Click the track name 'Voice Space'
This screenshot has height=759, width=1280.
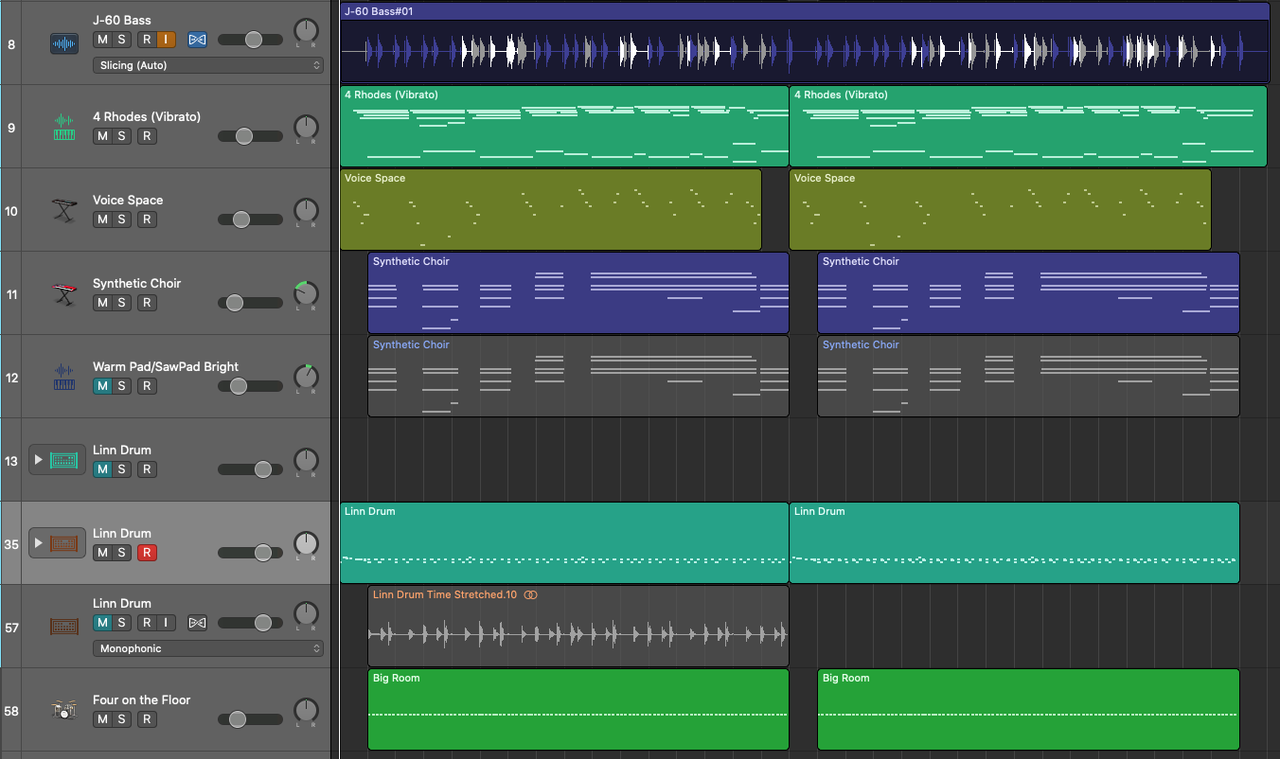[128, 200]
